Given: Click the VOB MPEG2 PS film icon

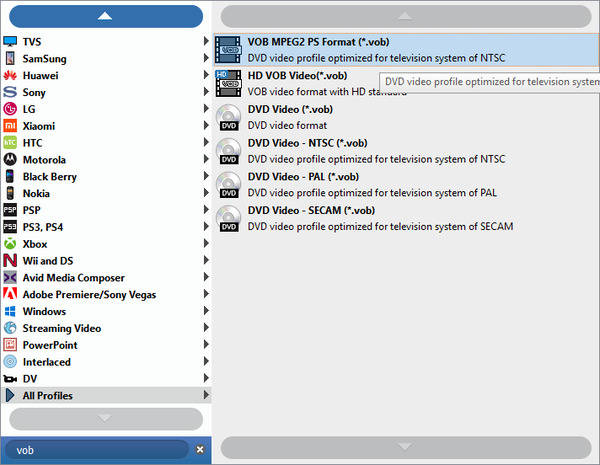Looking at the screenshot, I should coord(228,50).
